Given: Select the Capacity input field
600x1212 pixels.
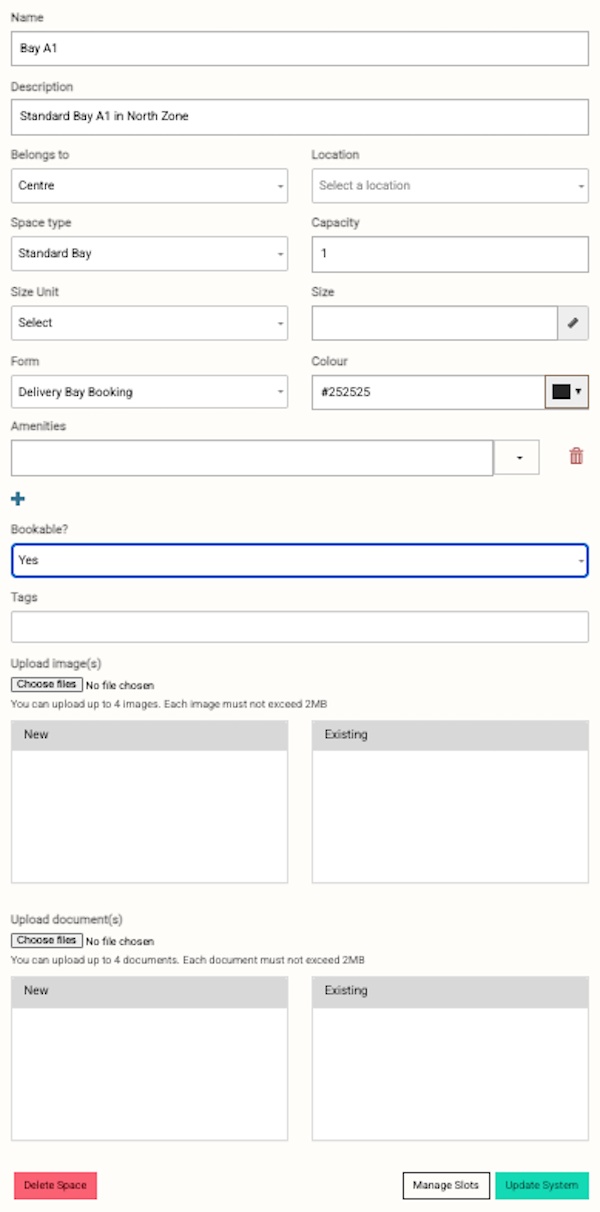Looking at the screenshot, I should 450,254.
